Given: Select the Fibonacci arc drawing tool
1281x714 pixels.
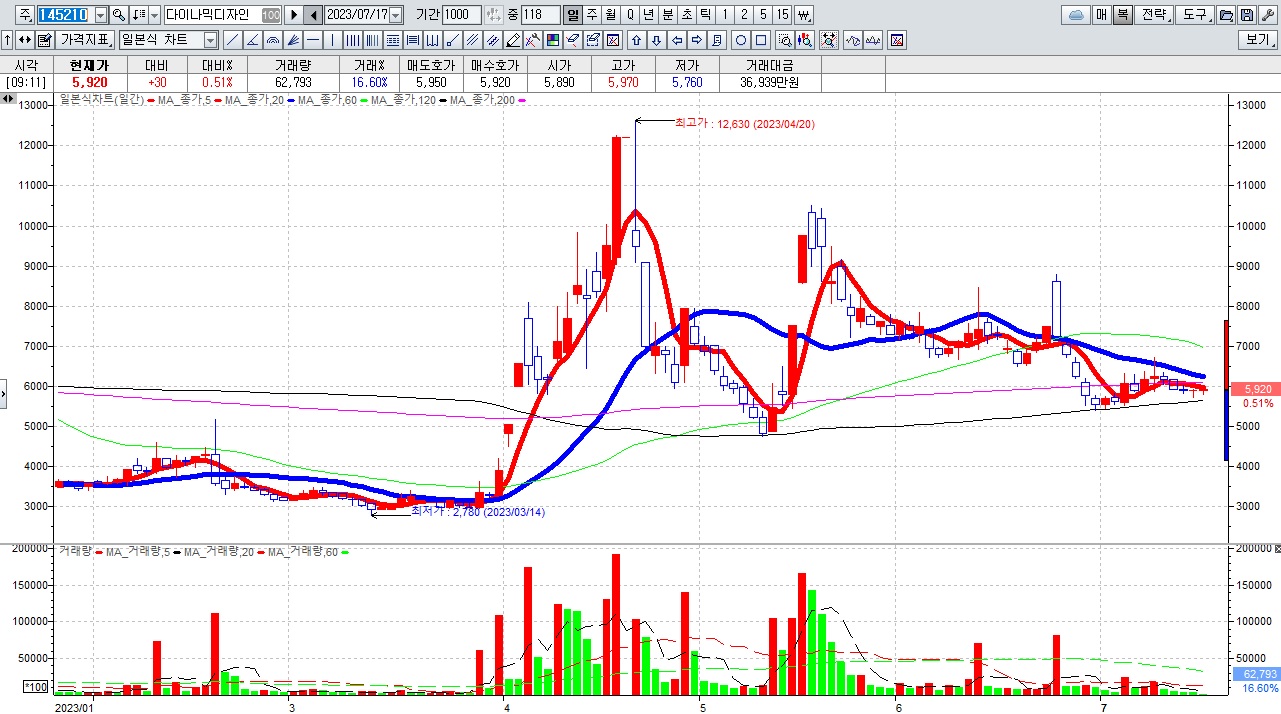Looking at the screenshot, I should tap(273, 40).
